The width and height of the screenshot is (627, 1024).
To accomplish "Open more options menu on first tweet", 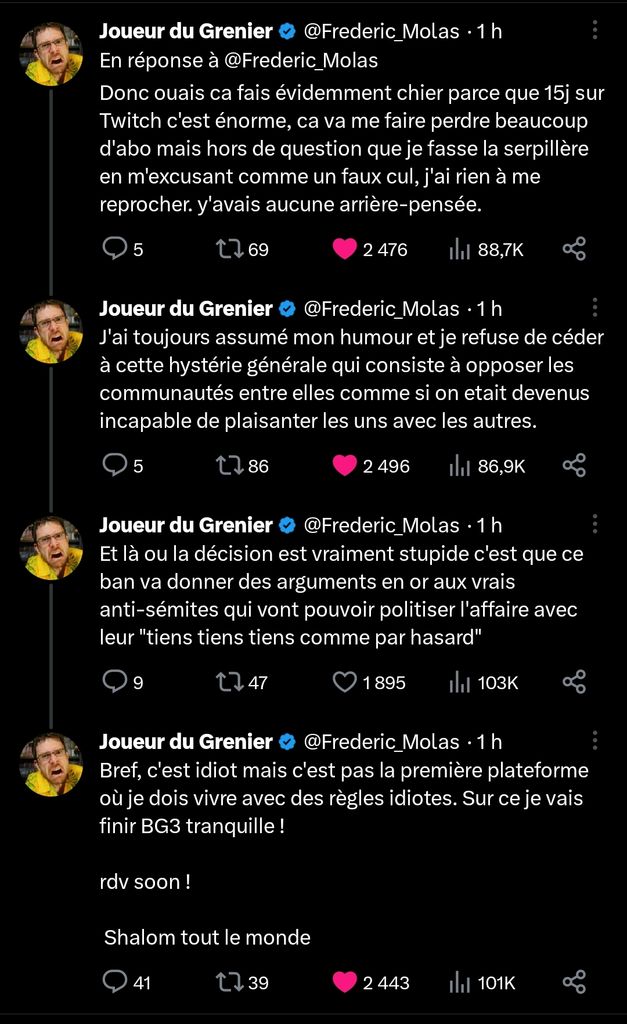I will click(594, 30).
